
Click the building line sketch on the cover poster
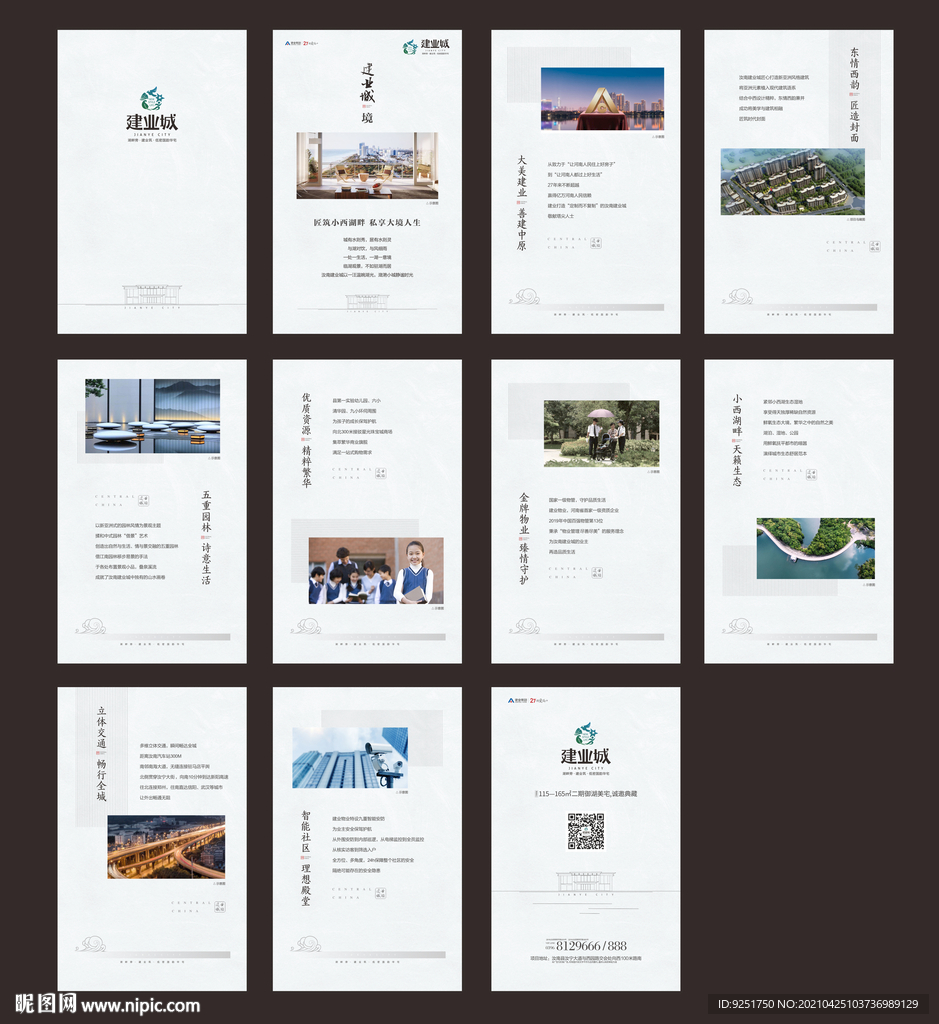pos(152,295)
